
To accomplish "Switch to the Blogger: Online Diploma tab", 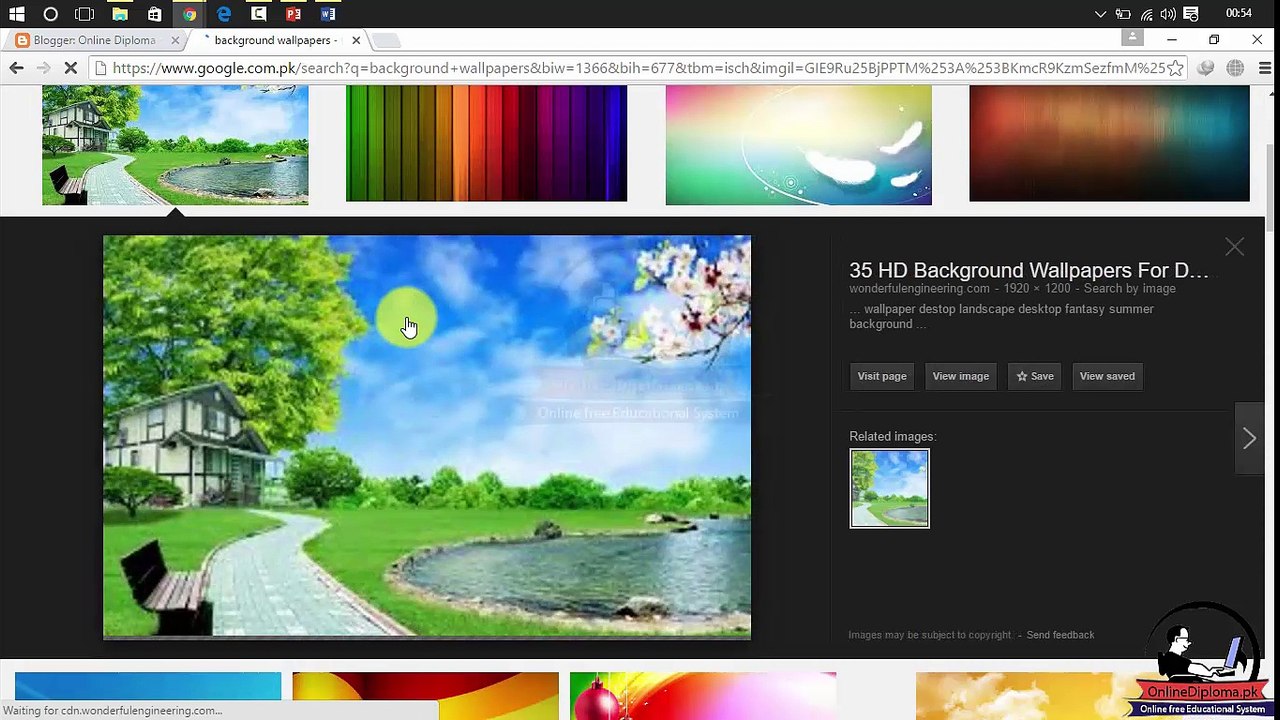I will click(94, 40).
